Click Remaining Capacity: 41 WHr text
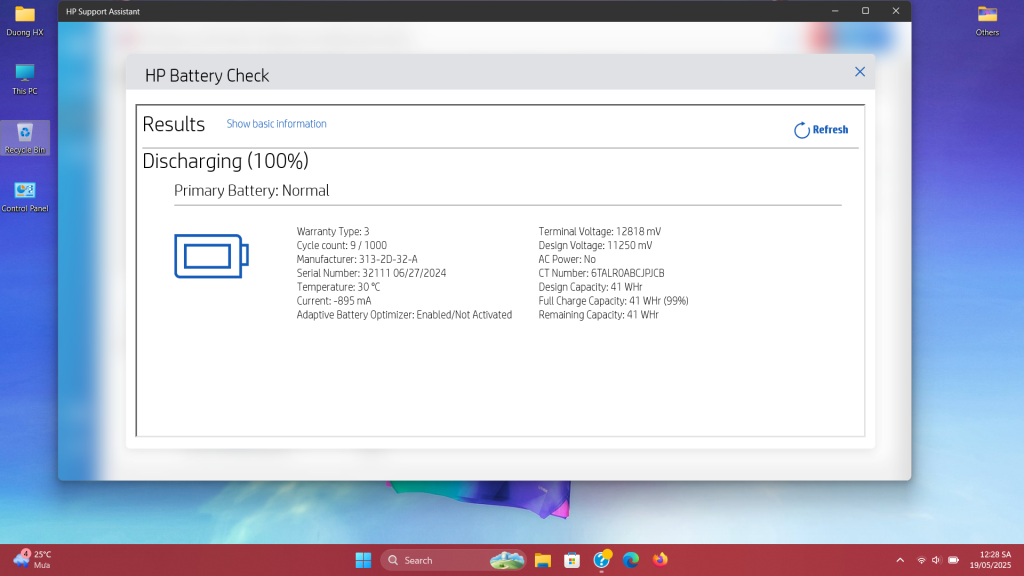 pyautogui.click(x=598, y=315)
